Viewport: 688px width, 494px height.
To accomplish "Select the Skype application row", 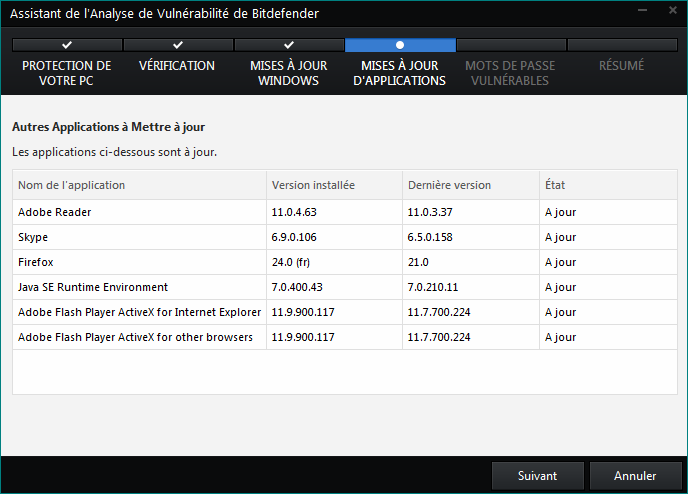I will pos(345,237).
